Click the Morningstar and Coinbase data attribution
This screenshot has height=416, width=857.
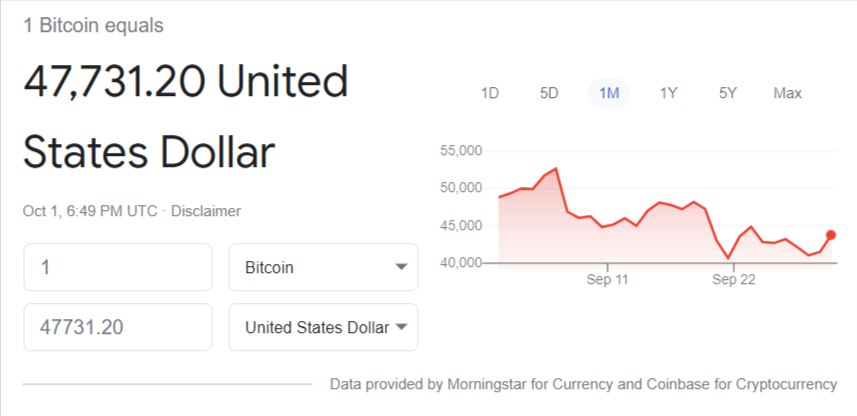[583, 384]
